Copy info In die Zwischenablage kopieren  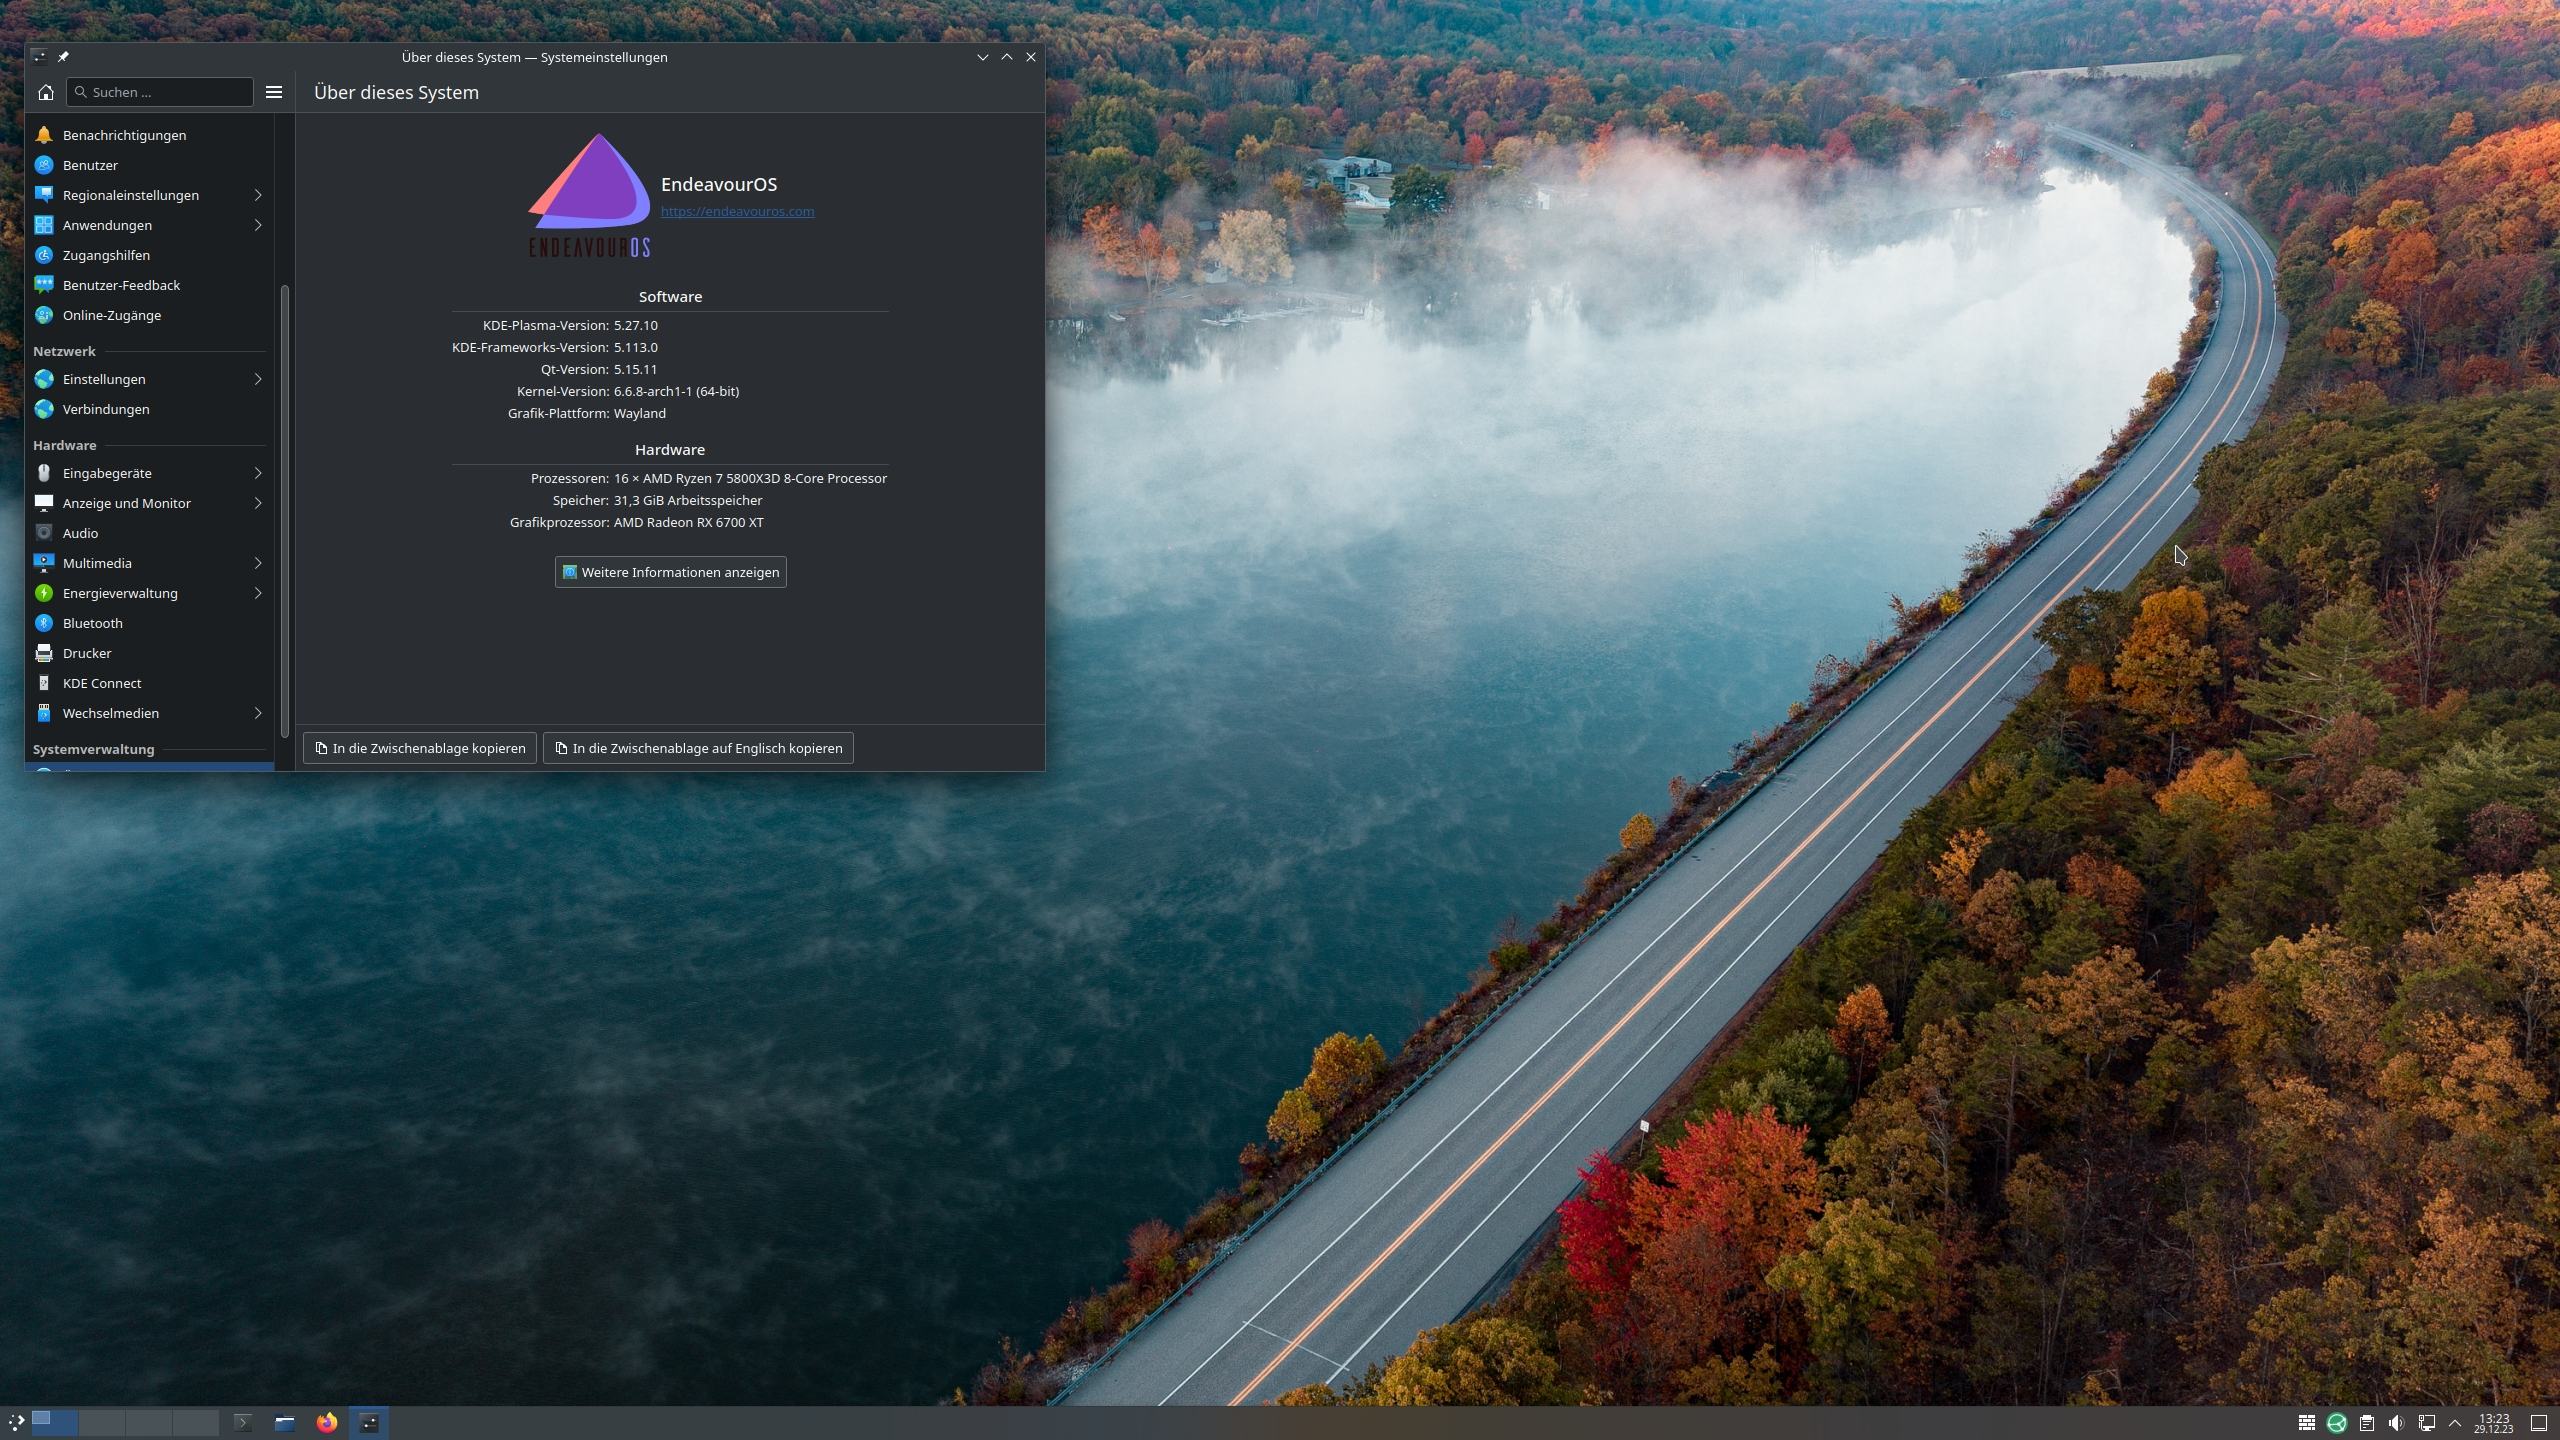coord(418,747)
